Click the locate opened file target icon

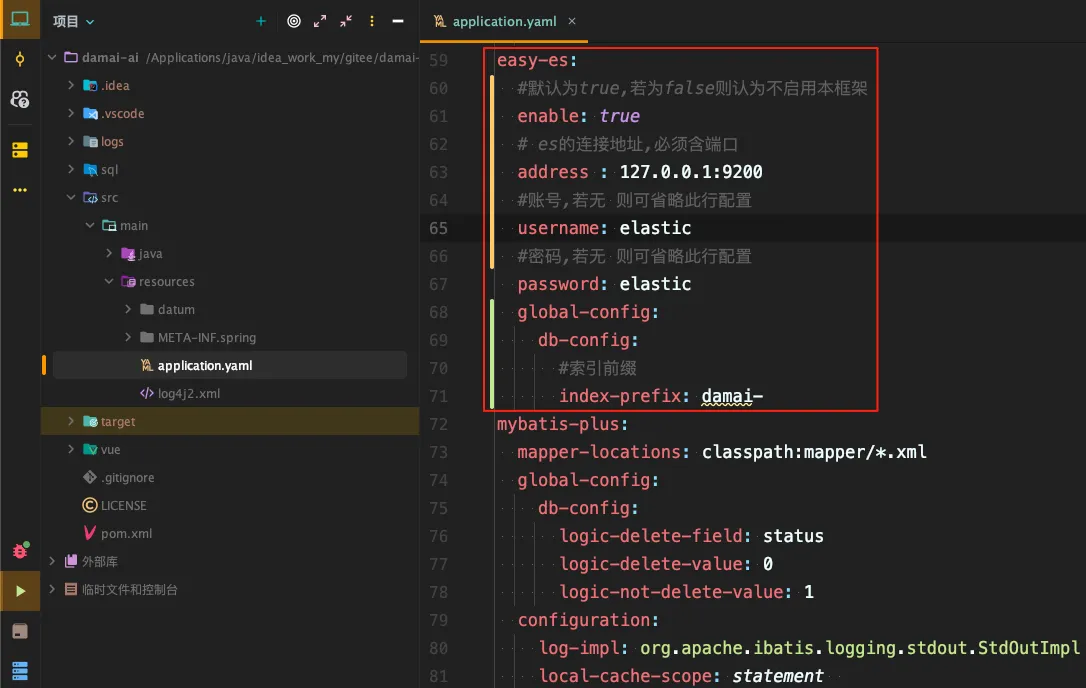pyautogui.click(x=293, y=21)
